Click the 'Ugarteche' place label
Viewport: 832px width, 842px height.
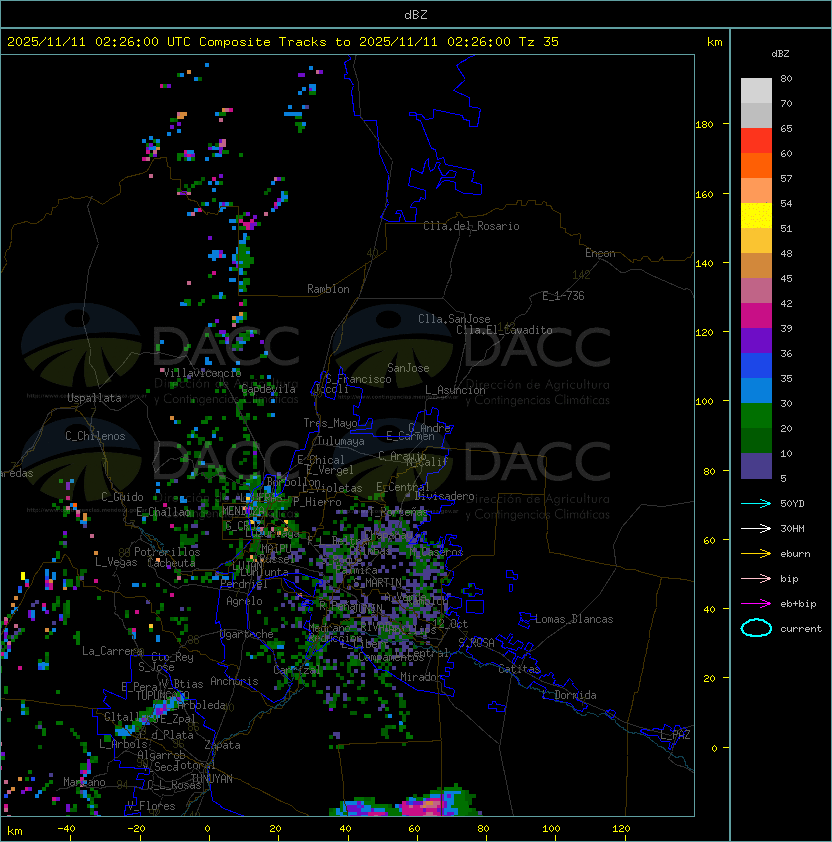(247, 634)
